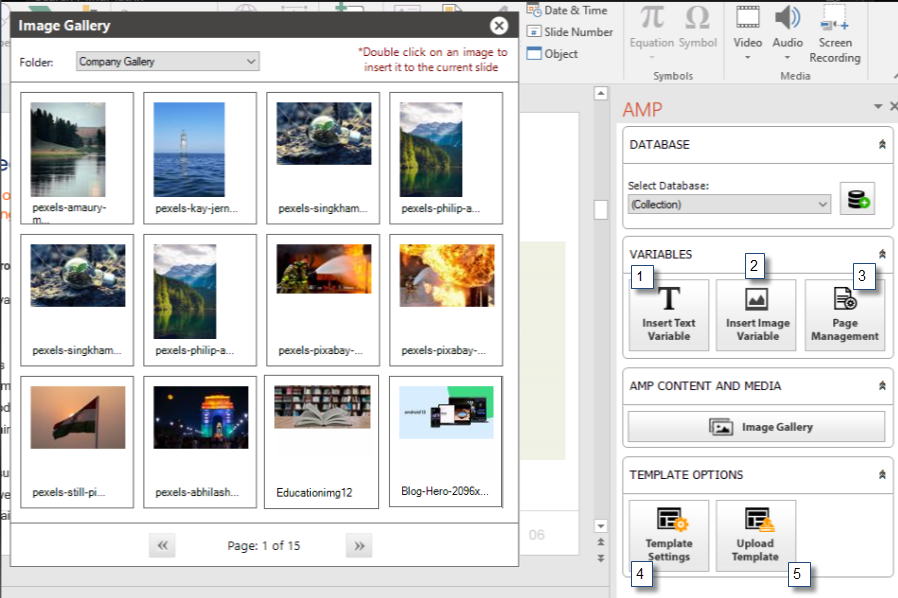Select fire explosion pexels-pixabay thumbnail
Viewport: 898px width, 598px height.
click(x=446, y=300)
